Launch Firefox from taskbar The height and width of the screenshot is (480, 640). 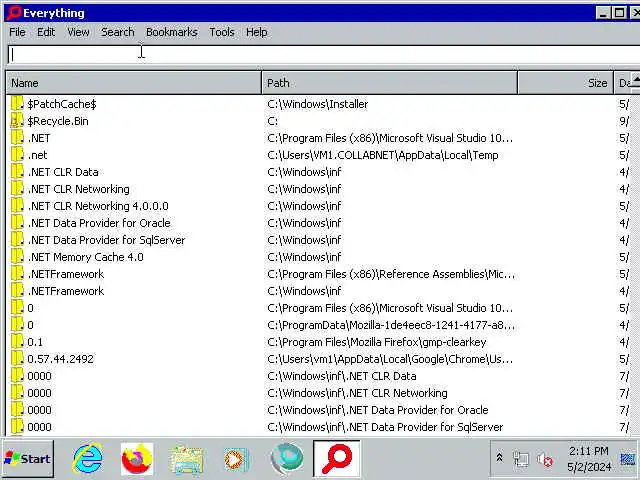coord(137,459)
